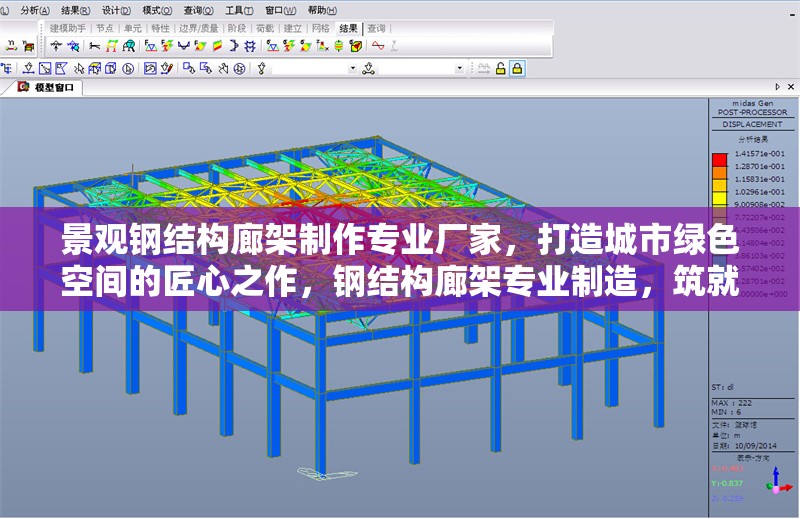The width and height of the screenshot is (800, 519).
Task: Click the green spring element icon
Action: (339, 46)
